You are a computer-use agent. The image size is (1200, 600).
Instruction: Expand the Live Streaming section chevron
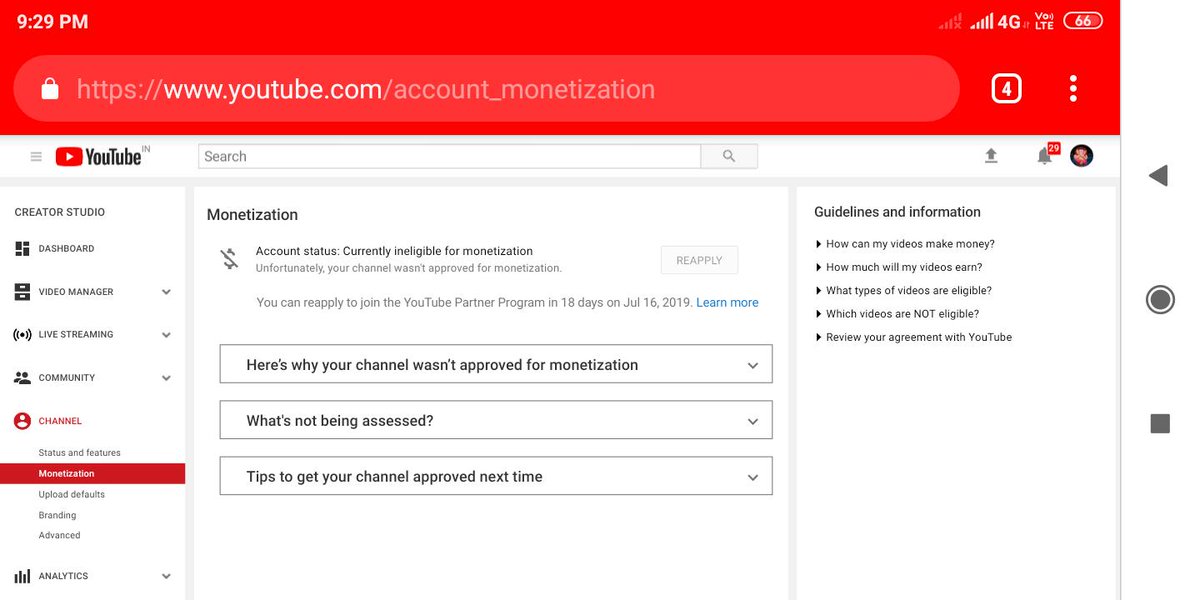pyautogui.click(x=166, y=335)
